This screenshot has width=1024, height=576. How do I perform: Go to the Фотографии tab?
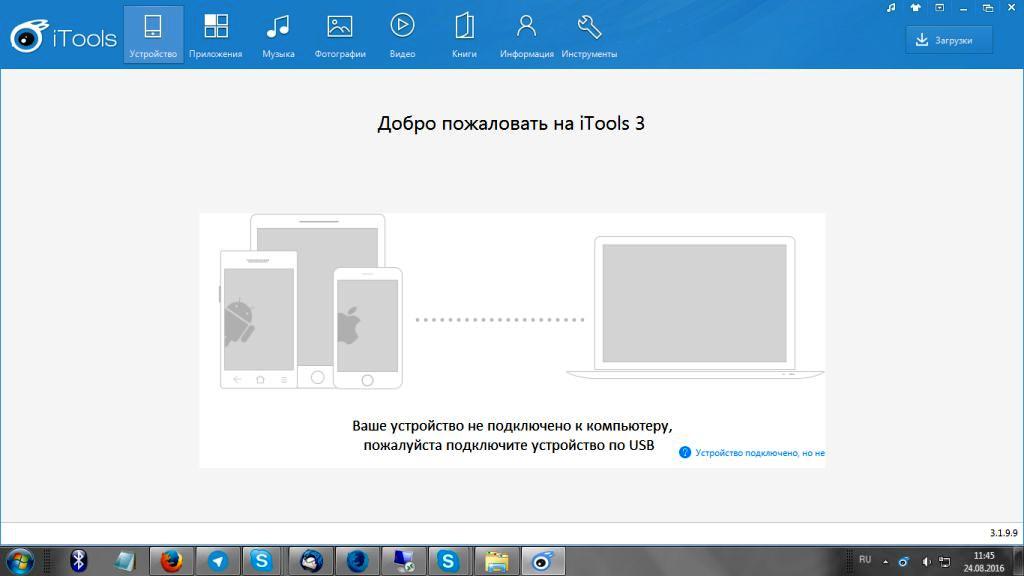(340, 35)
